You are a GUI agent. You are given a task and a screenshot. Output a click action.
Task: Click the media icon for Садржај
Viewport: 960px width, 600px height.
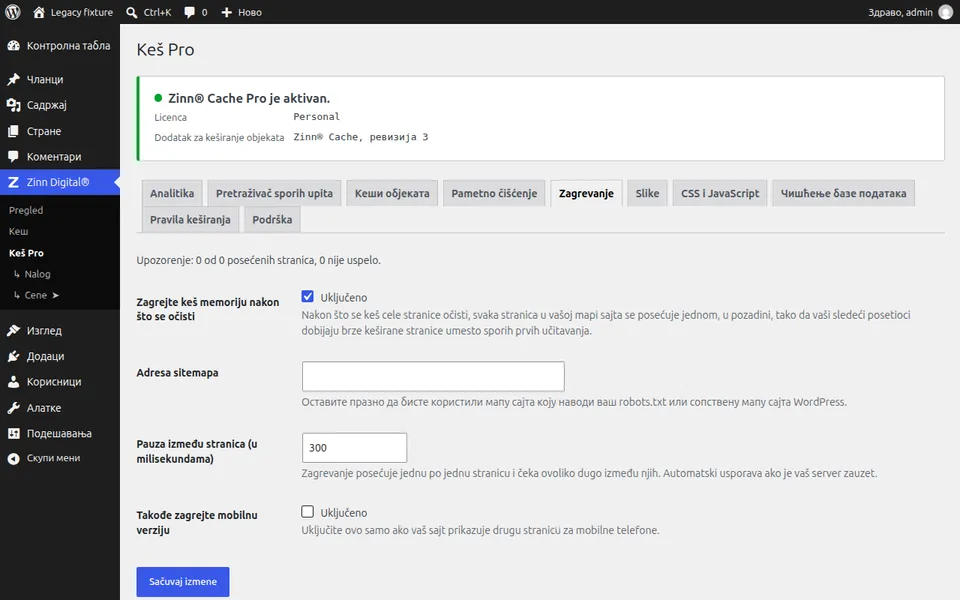tap(13, 105)
